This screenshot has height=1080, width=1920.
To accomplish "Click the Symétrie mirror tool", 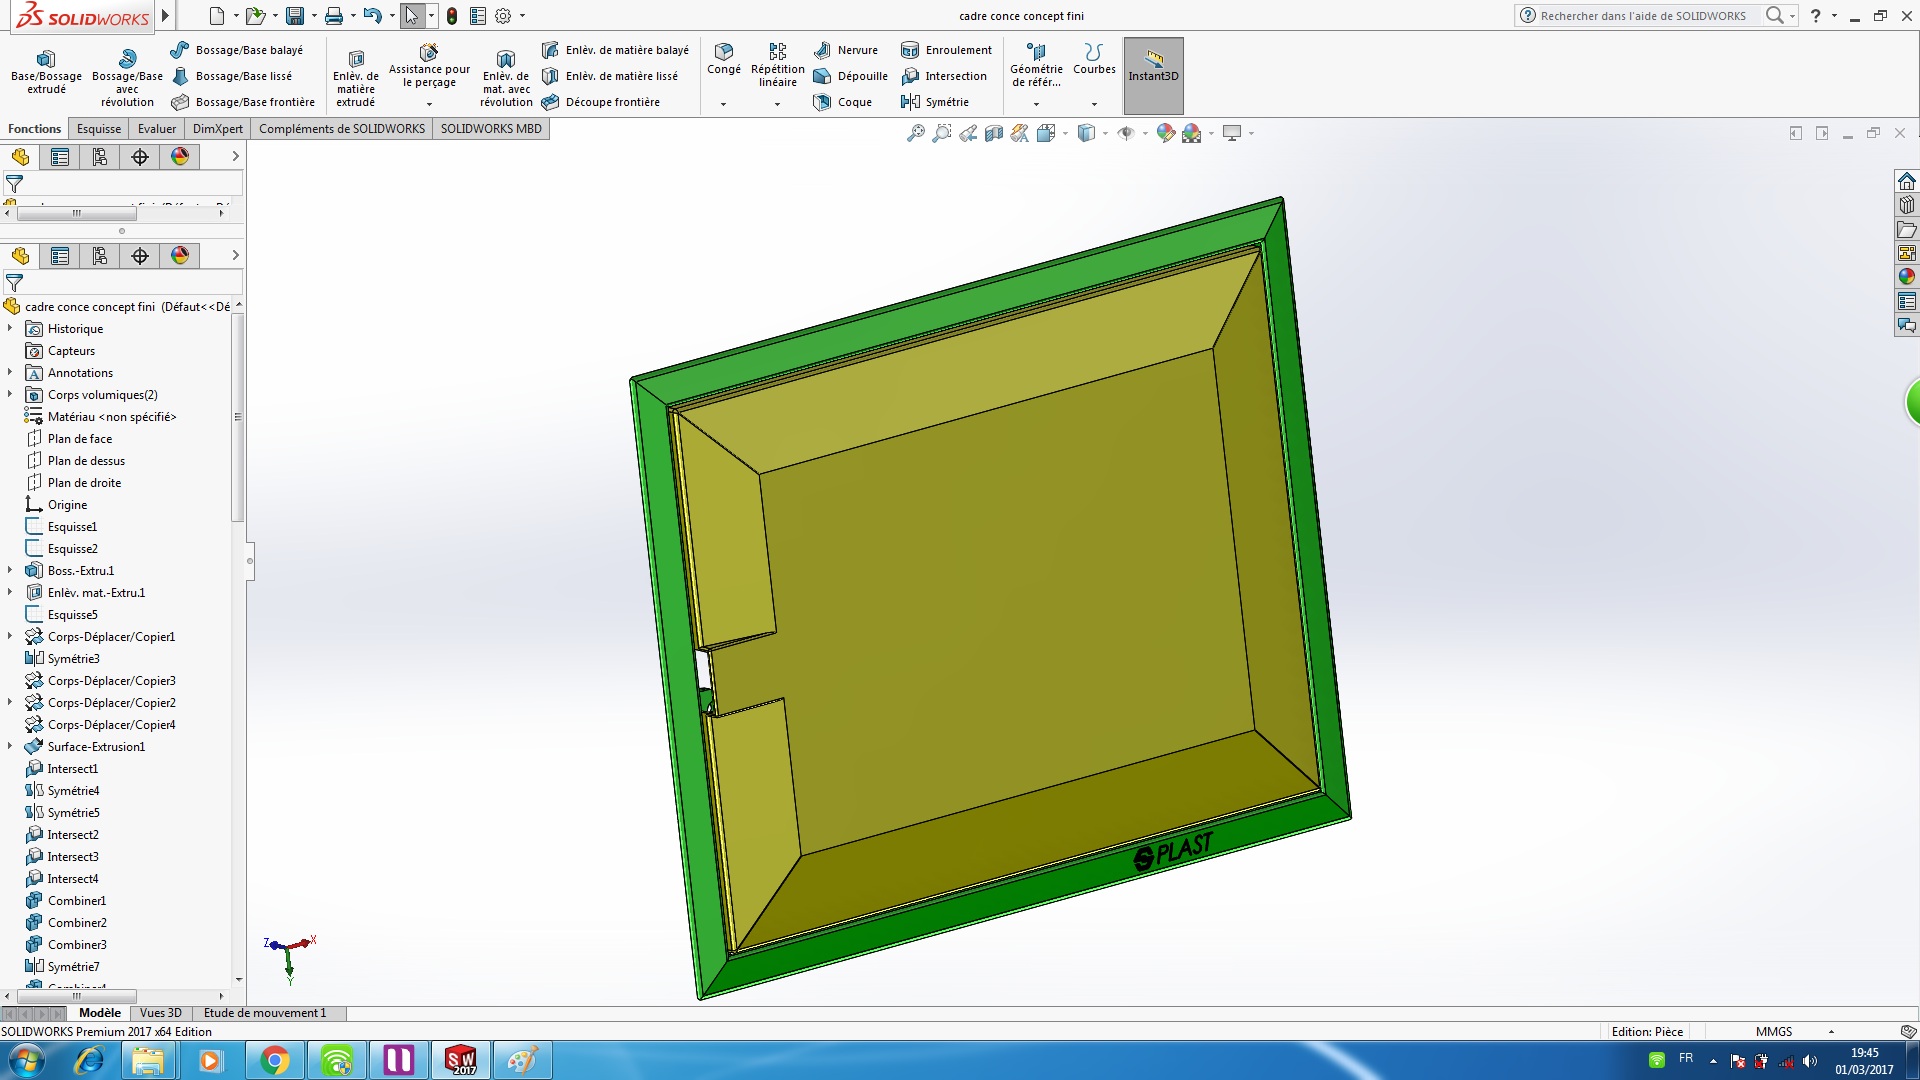I will [935, 102].
